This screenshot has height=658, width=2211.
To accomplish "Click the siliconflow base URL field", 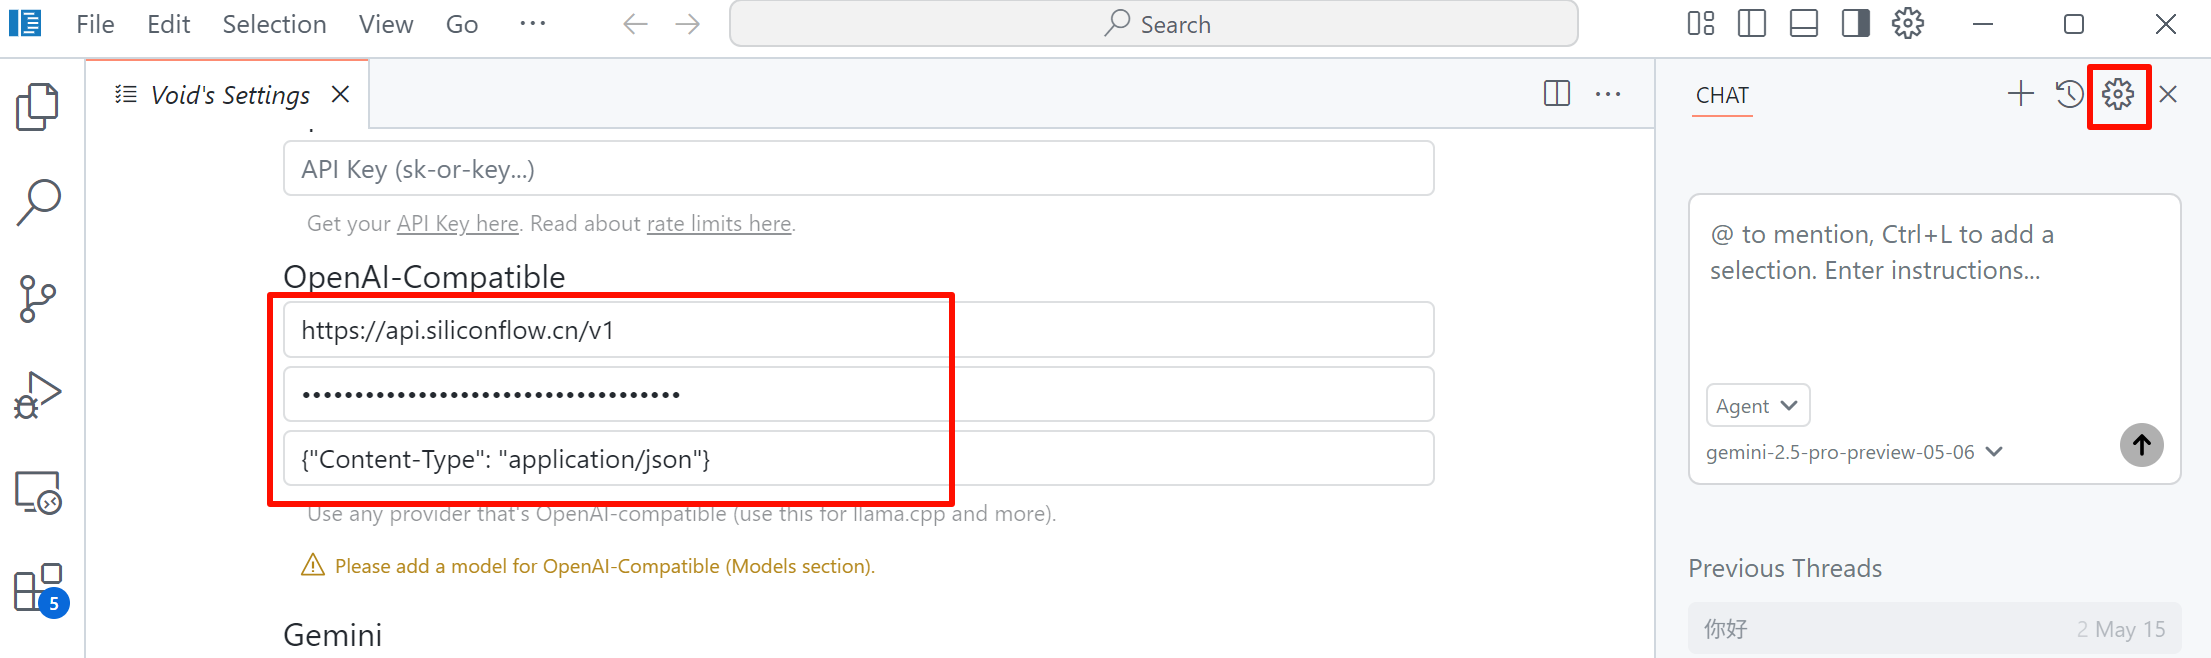I will 859,330.
